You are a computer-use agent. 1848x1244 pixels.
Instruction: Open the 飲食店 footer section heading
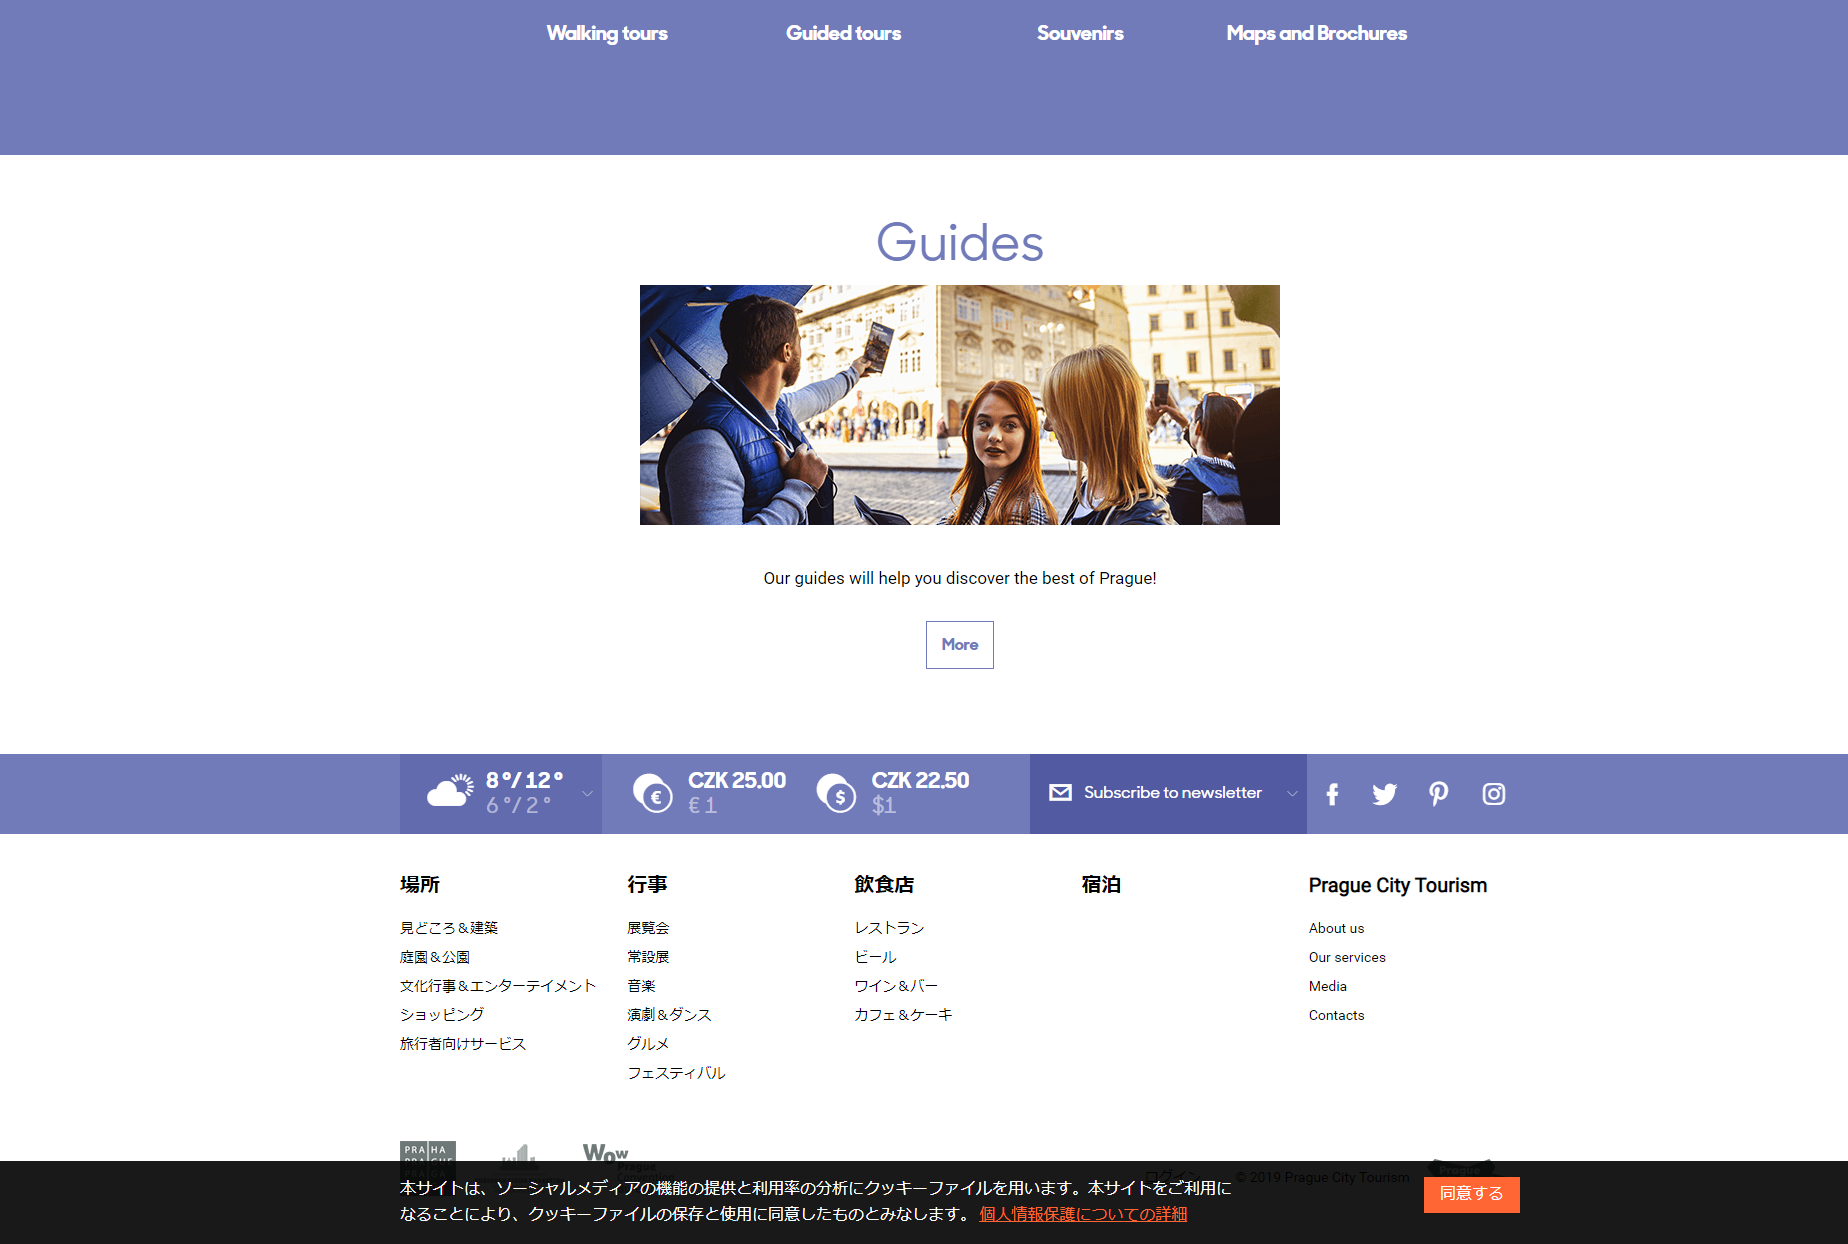(884, 884)
